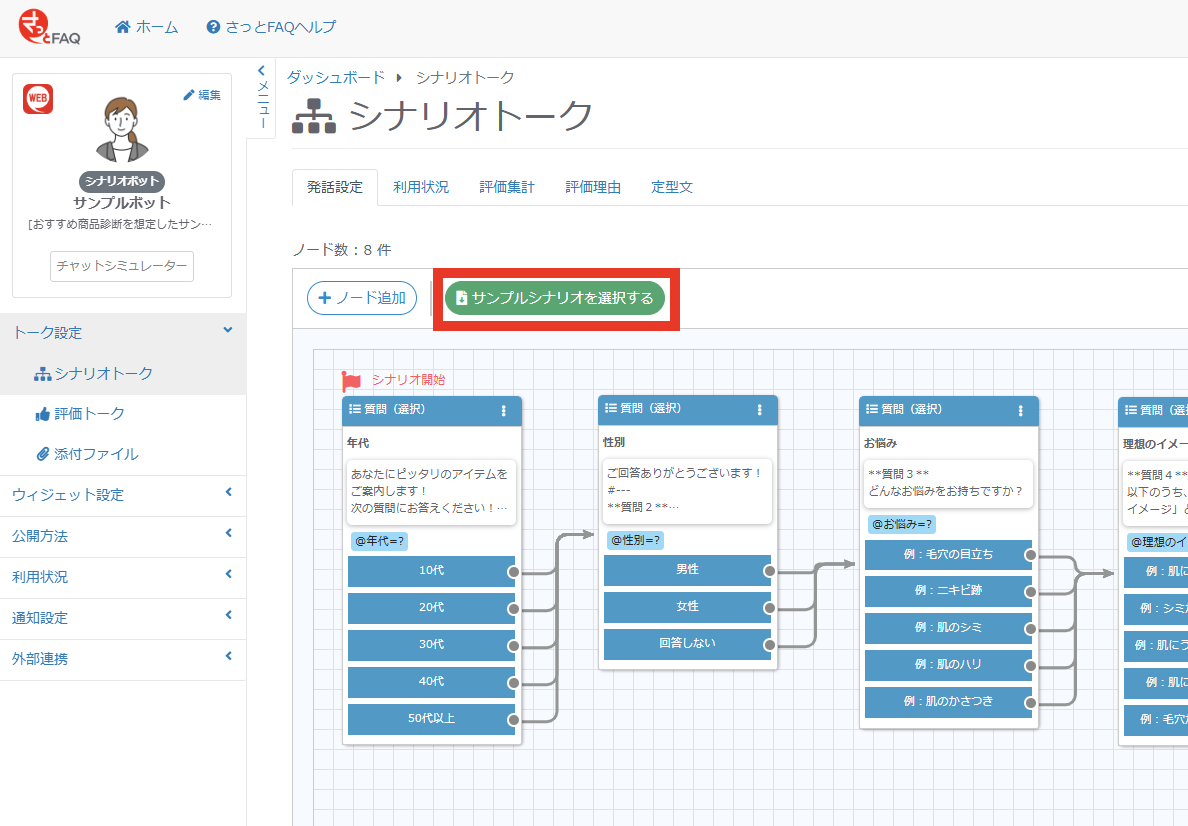Click the @お悩み=? variable tag
This screenshot has width=1188, height=826.
pos(902,524)
